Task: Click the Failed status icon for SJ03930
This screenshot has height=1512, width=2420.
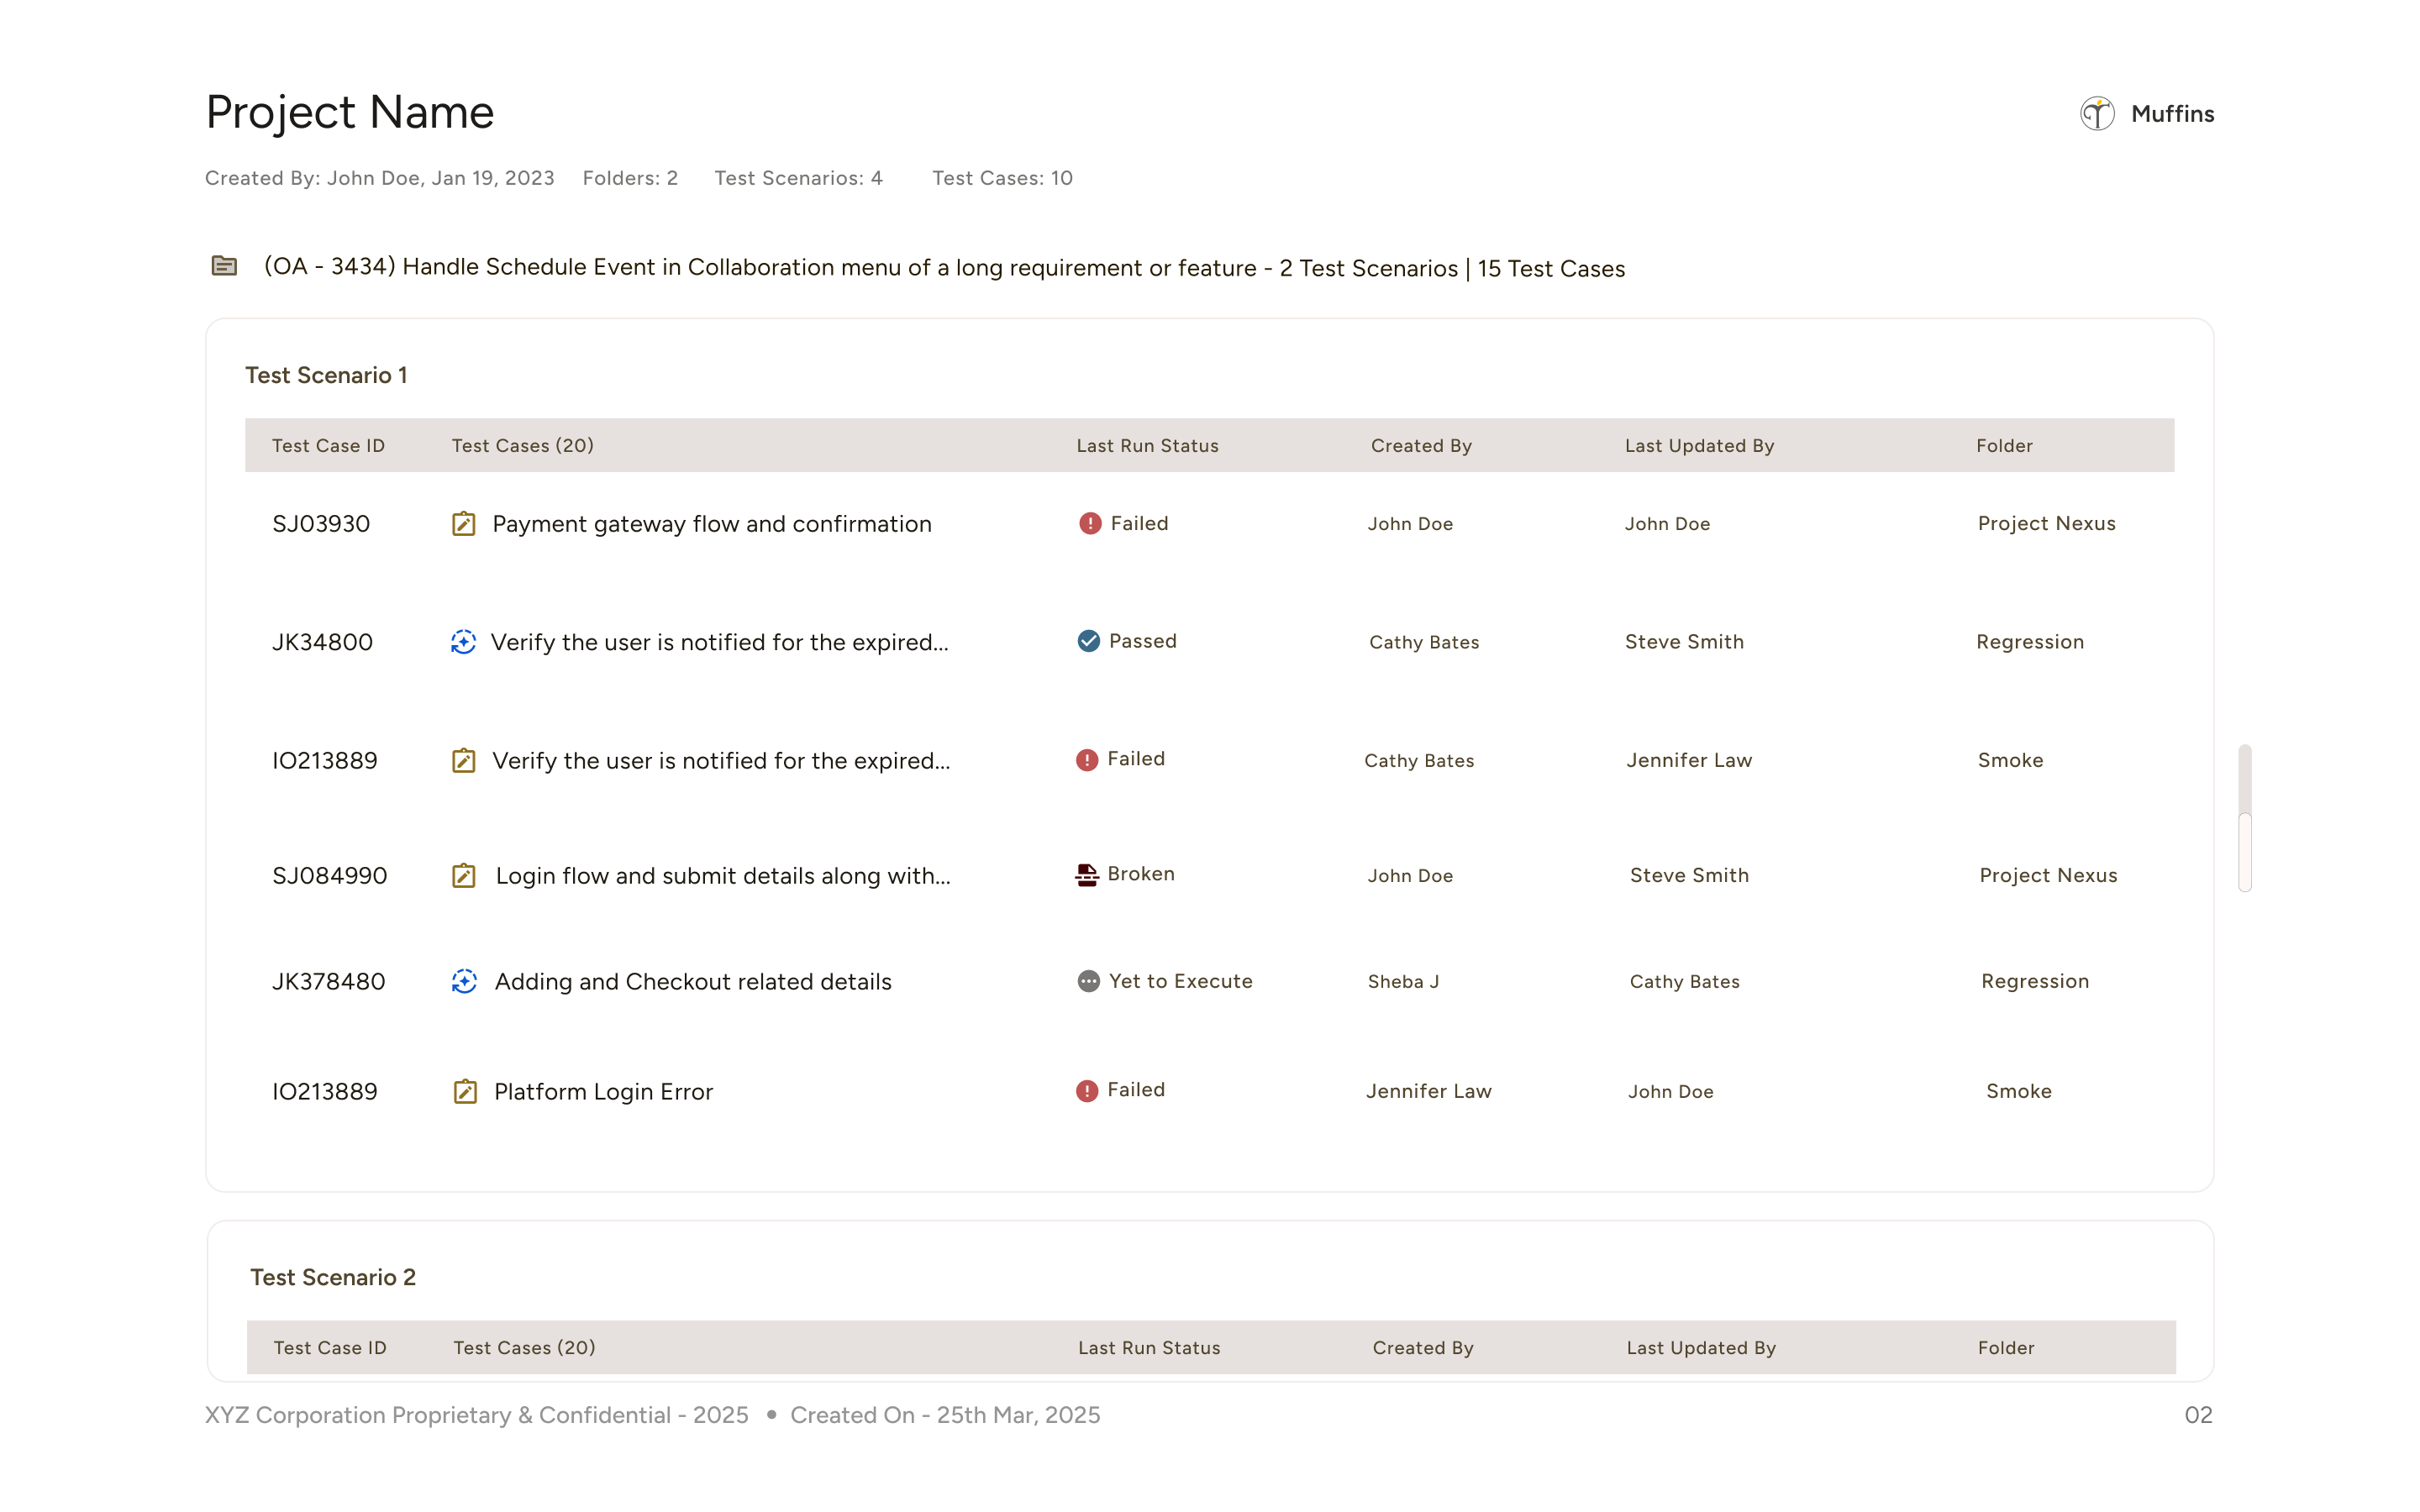Action: click(1089, 522)
